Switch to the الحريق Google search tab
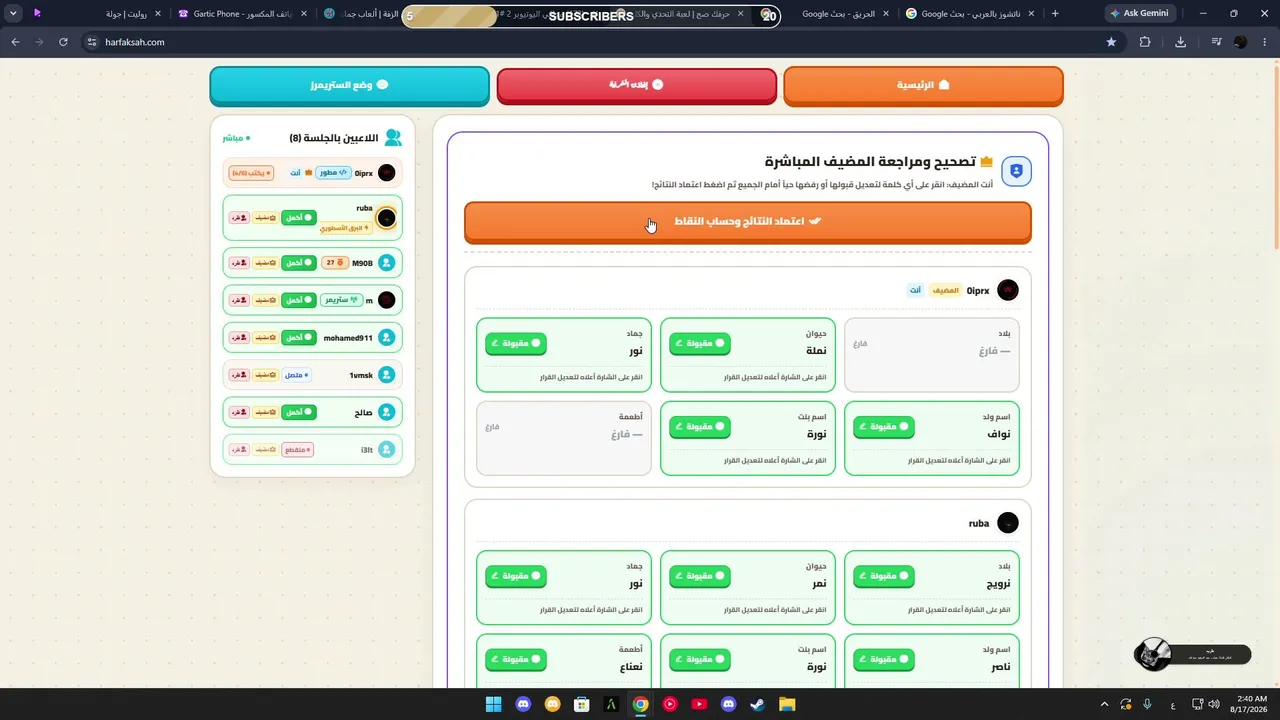Viewport: 1280px width, 720px height. tap(845, 14)
